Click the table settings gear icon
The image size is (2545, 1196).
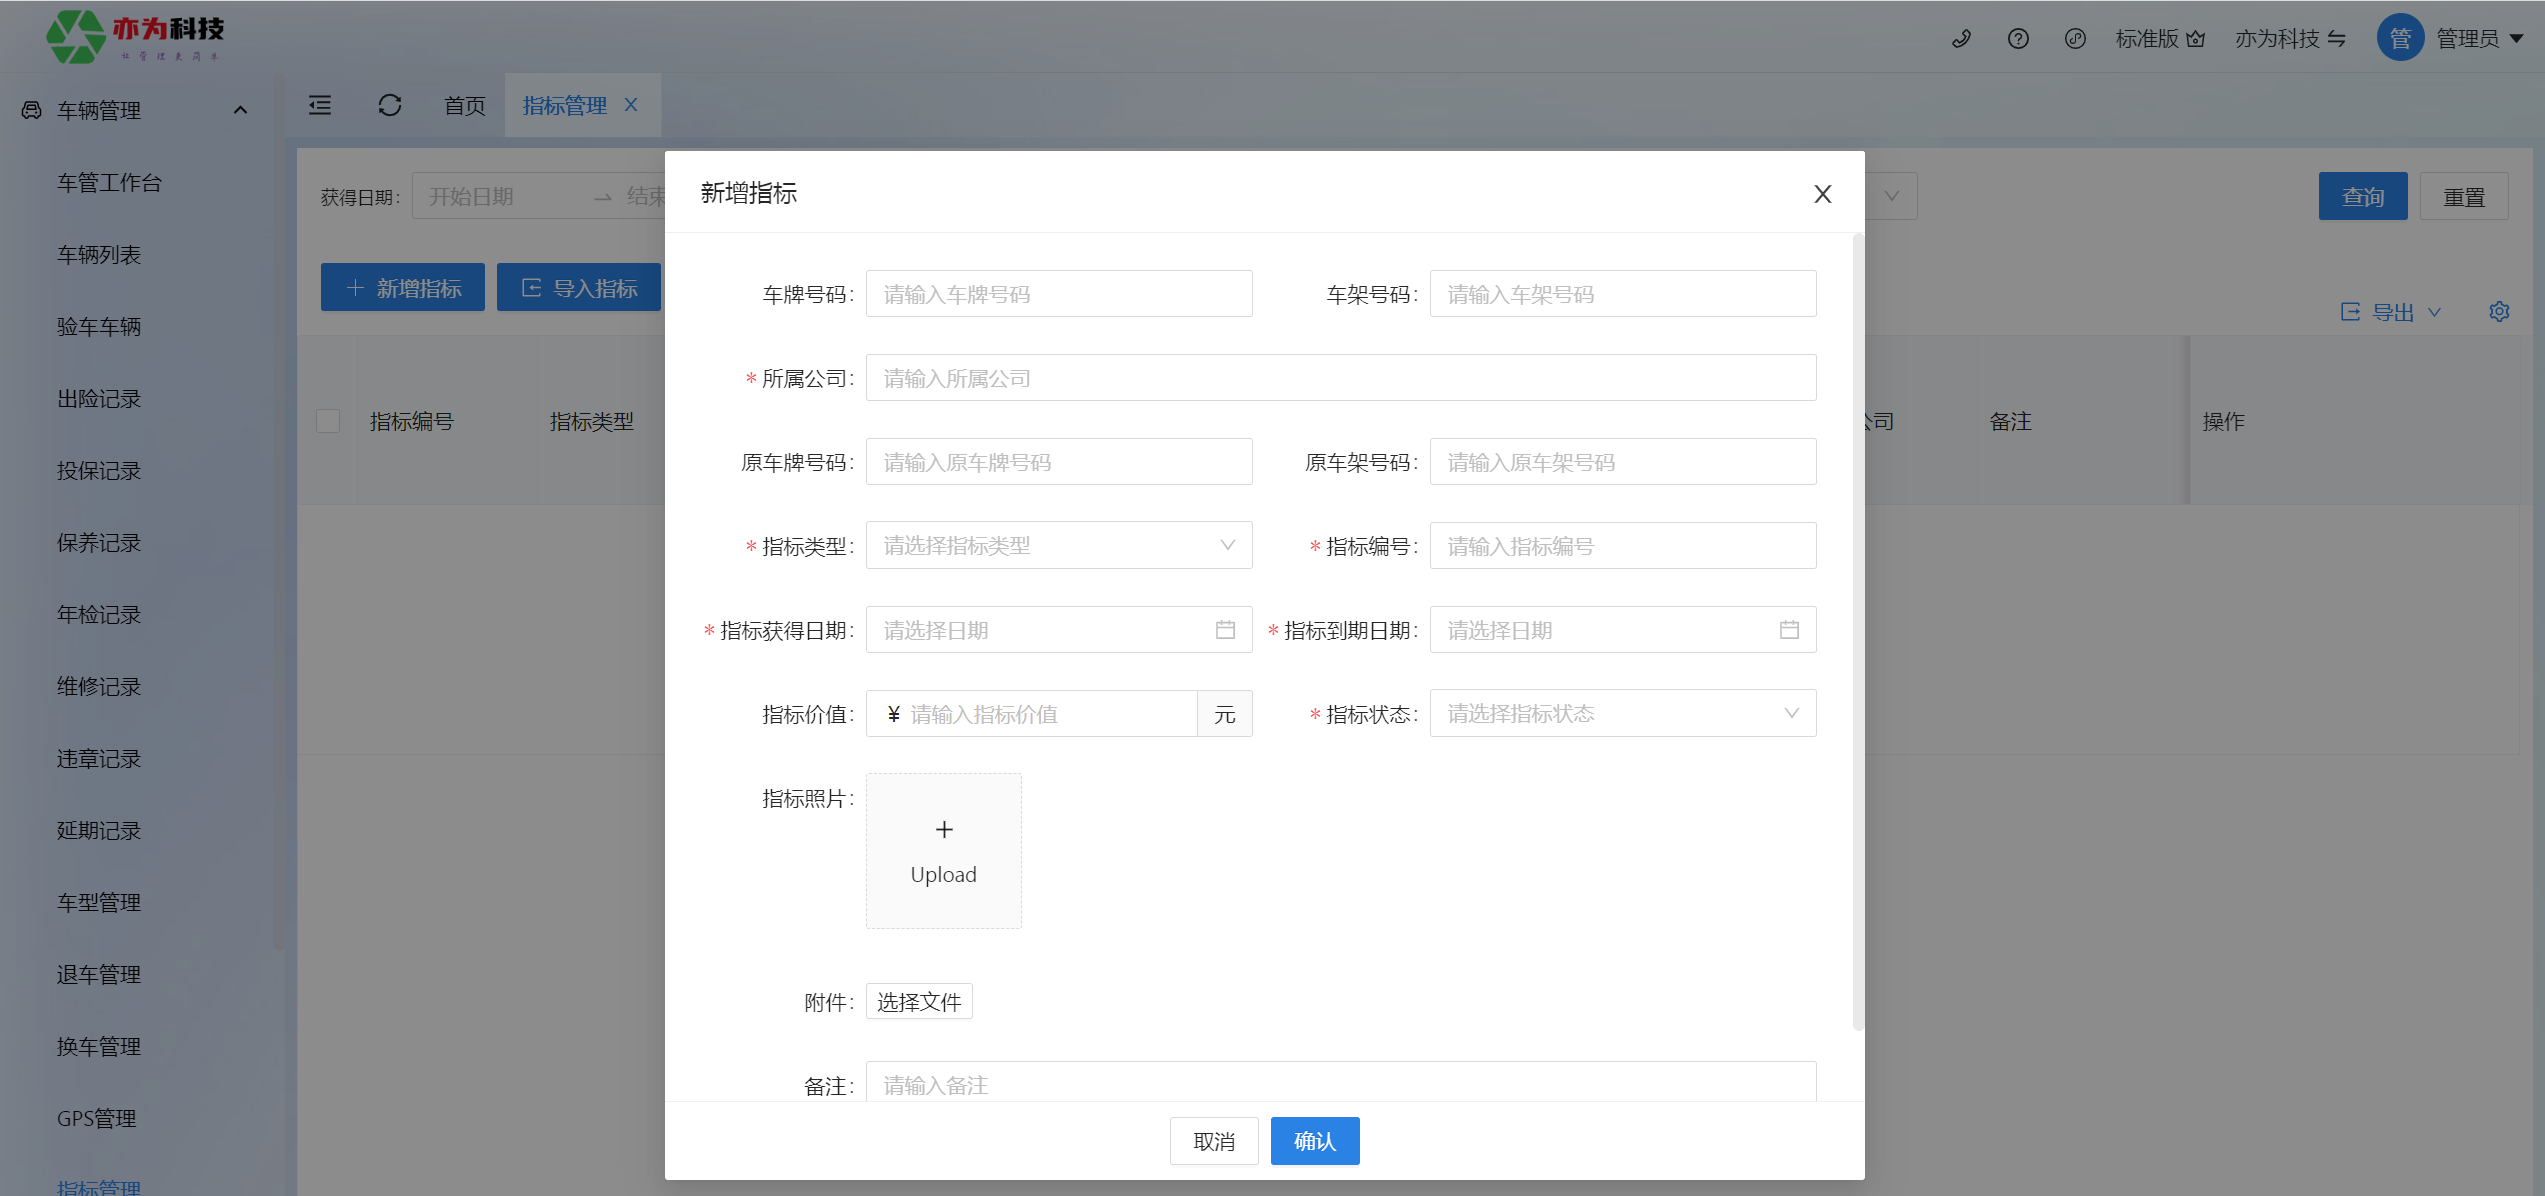point(2499,312)
